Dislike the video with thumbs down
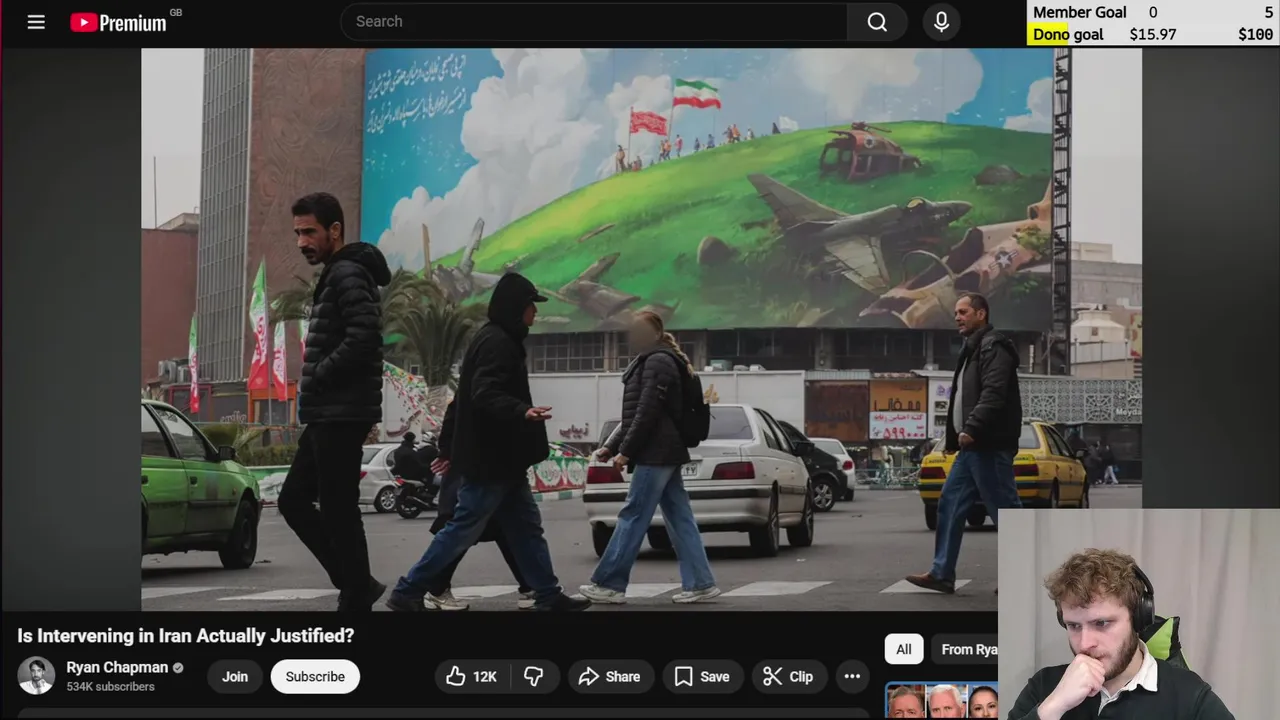 point(534,677)
